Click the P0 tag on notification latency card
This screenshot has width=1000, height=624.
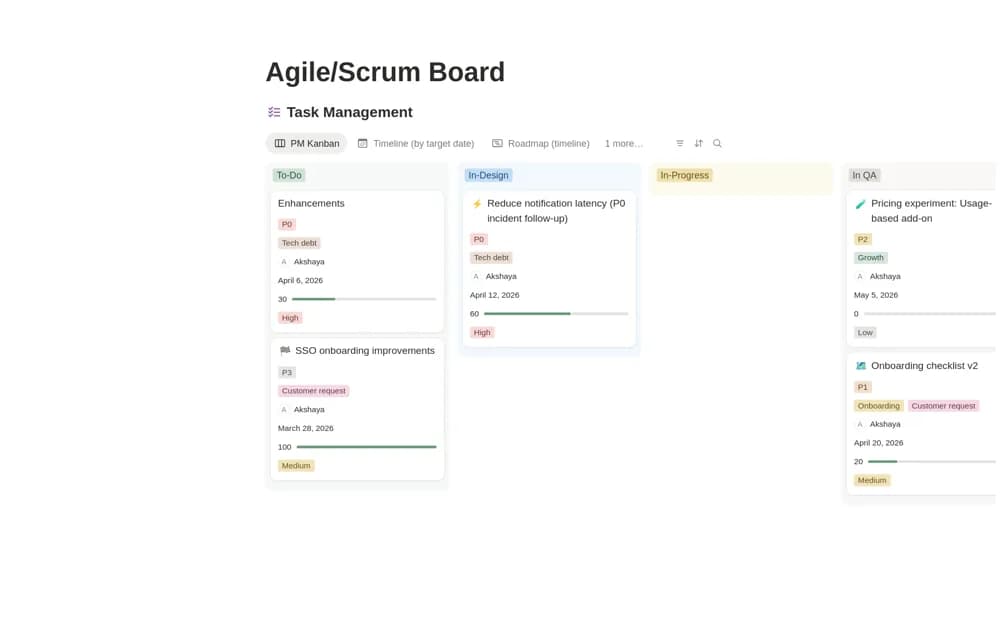[479, 239]
